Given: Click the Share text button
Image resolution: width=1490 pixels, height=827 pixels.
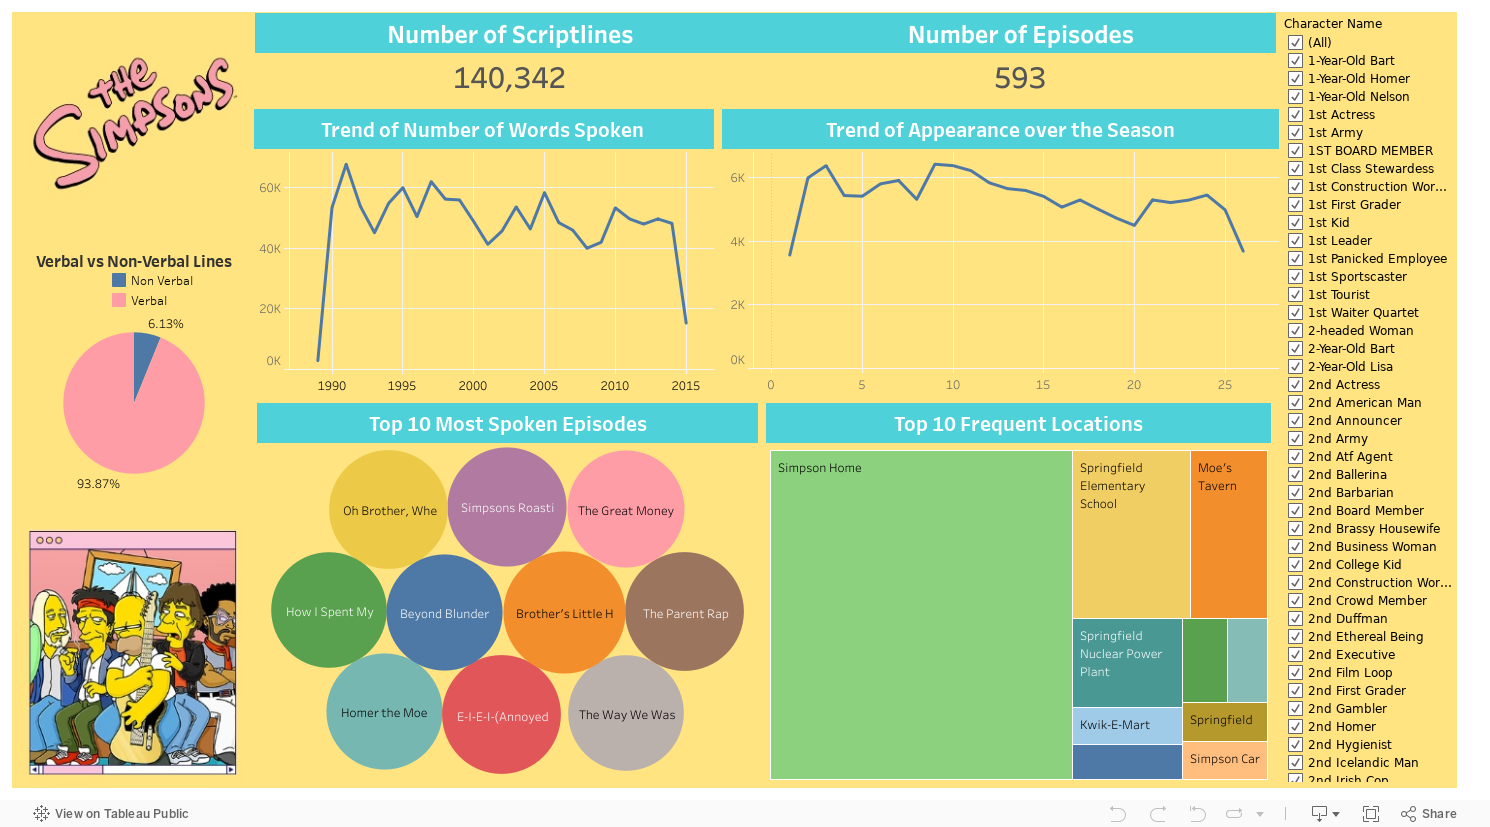Looking at the screenshot, I should (1439, 814).
